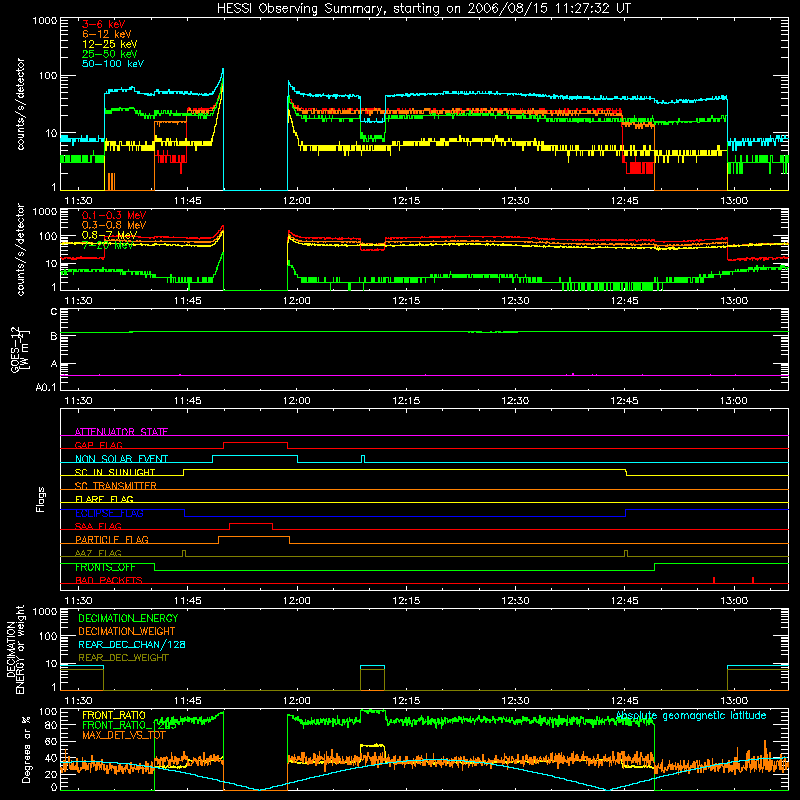The width and height of the screenshot is (800, 800).
Task: Click the Degrees or % axis label
Action: click(26, 749)
